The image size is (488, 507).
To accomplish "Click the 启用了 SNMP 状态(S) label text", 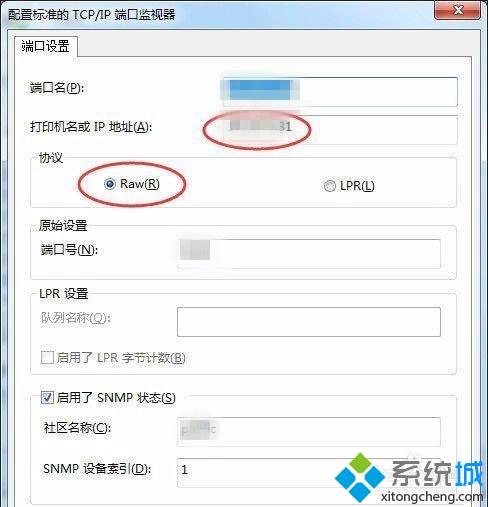I will click(x=116, y=398).
